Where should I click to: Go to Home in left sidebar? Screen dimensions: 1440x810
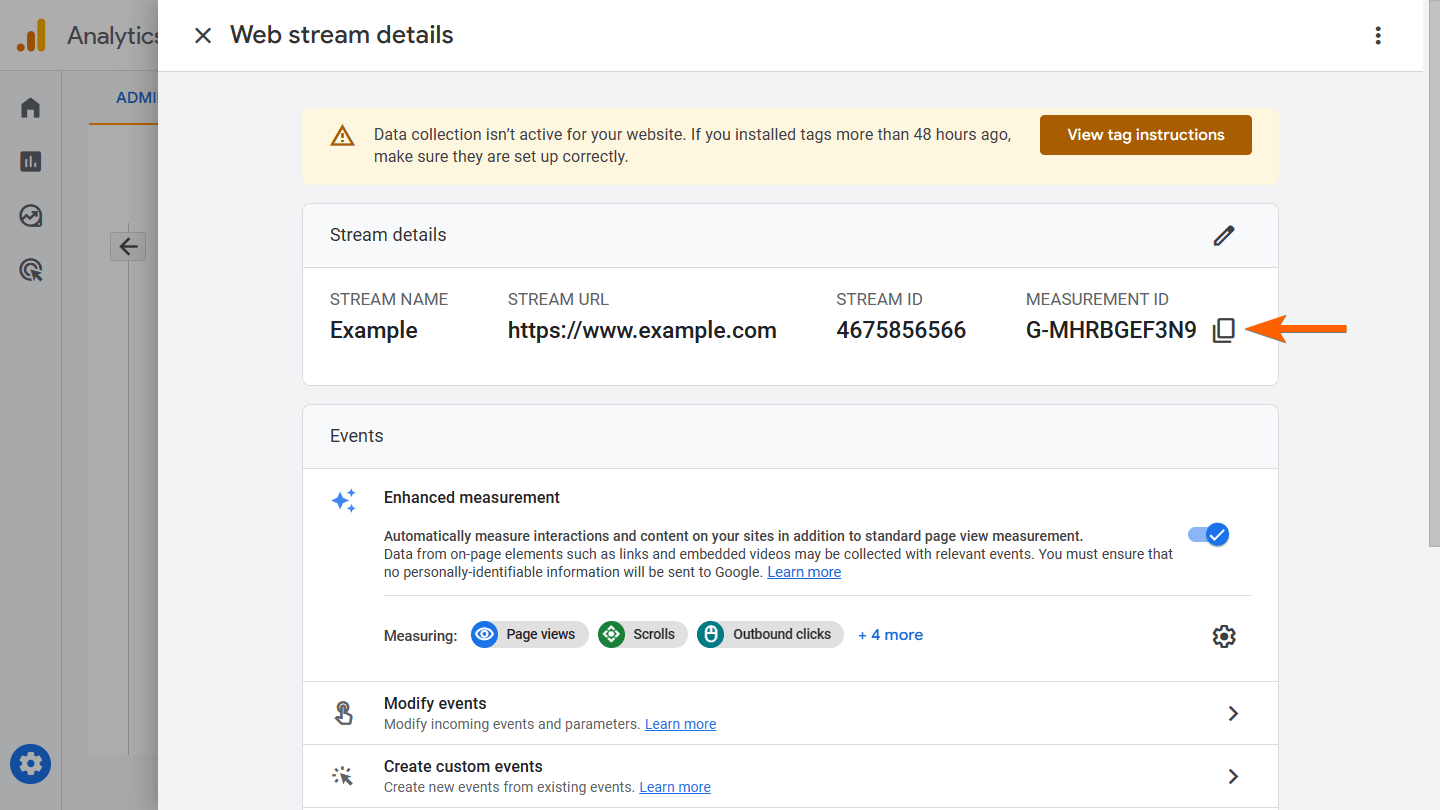[31, 108]
